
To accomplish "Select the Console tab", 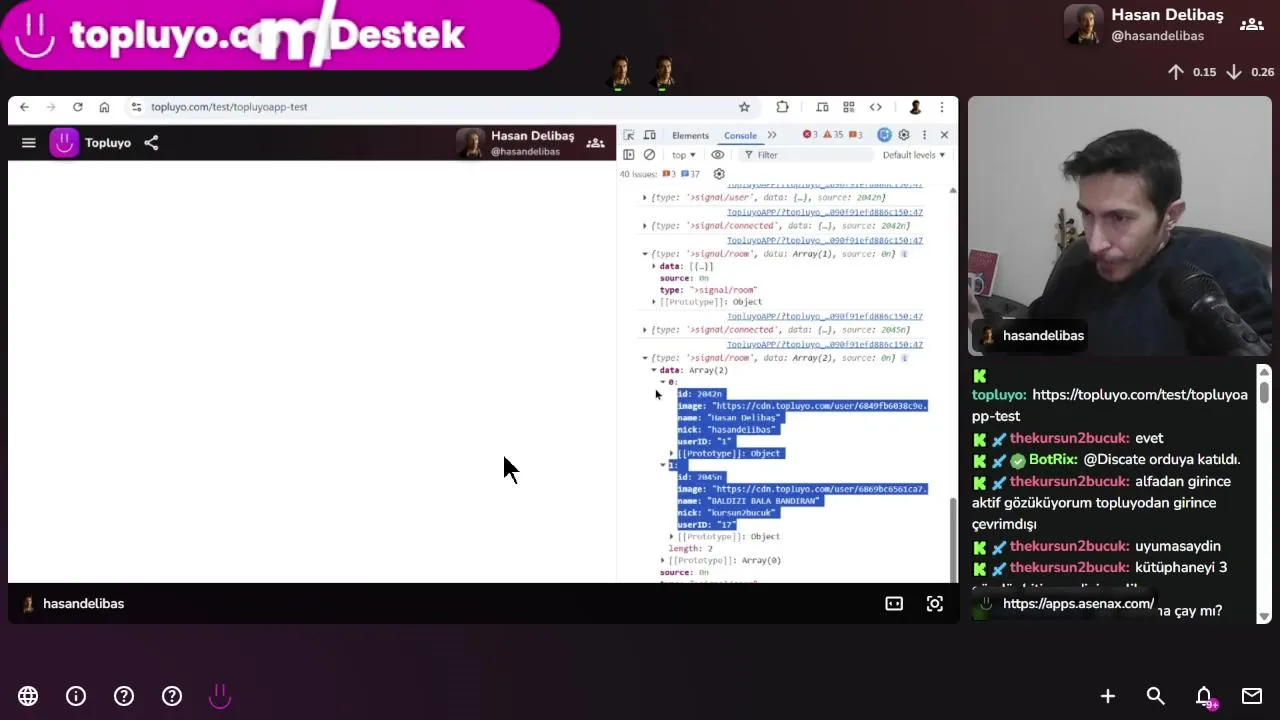I will 741,135.
